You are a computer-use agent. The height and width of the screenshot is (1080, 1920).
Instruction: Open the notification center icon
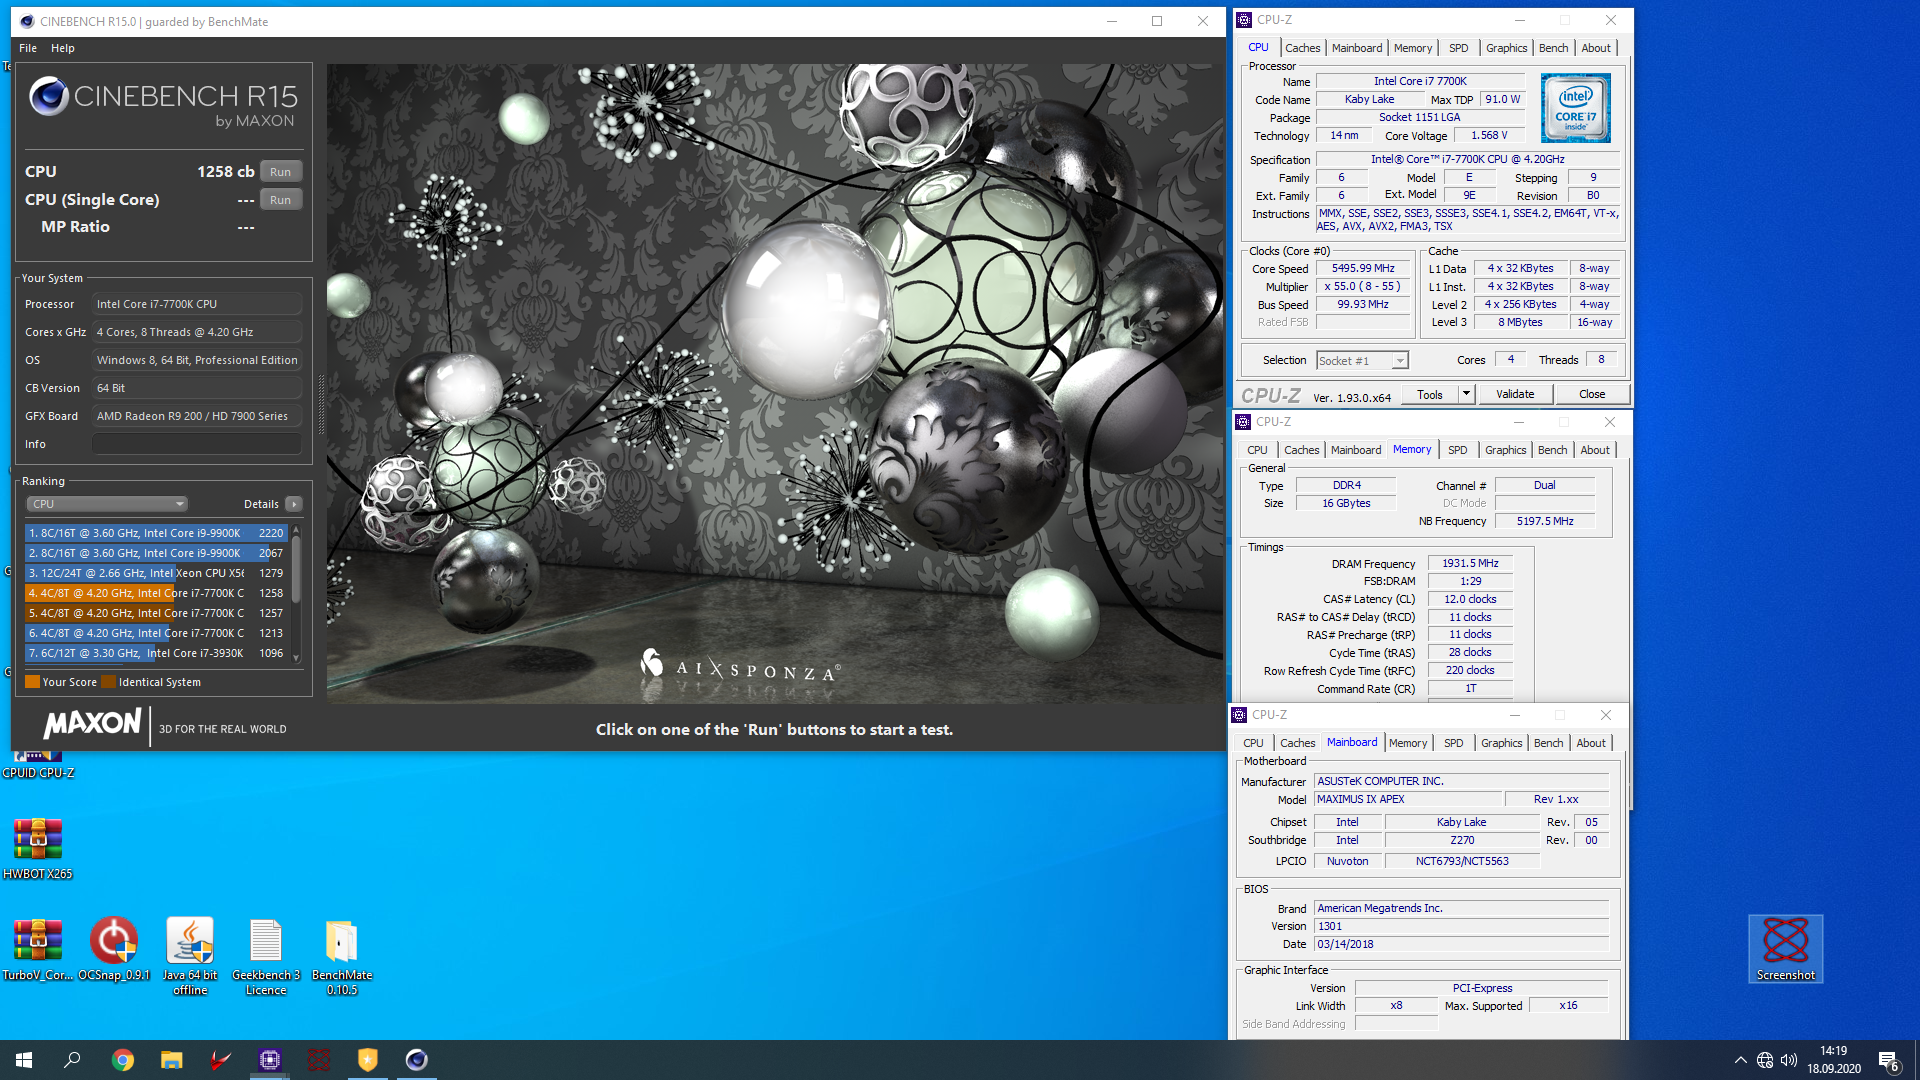coord(1888,1061)
